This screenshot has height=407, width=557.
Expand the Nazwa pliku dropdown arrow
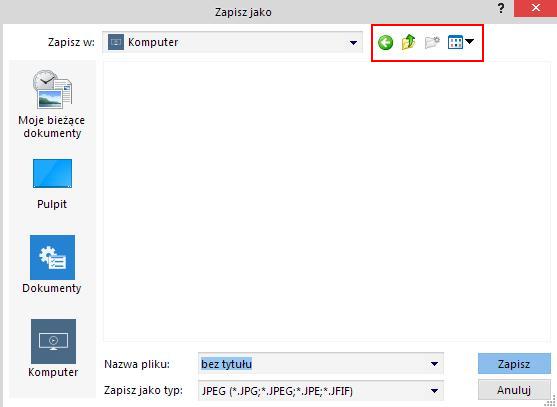[434, 364]
